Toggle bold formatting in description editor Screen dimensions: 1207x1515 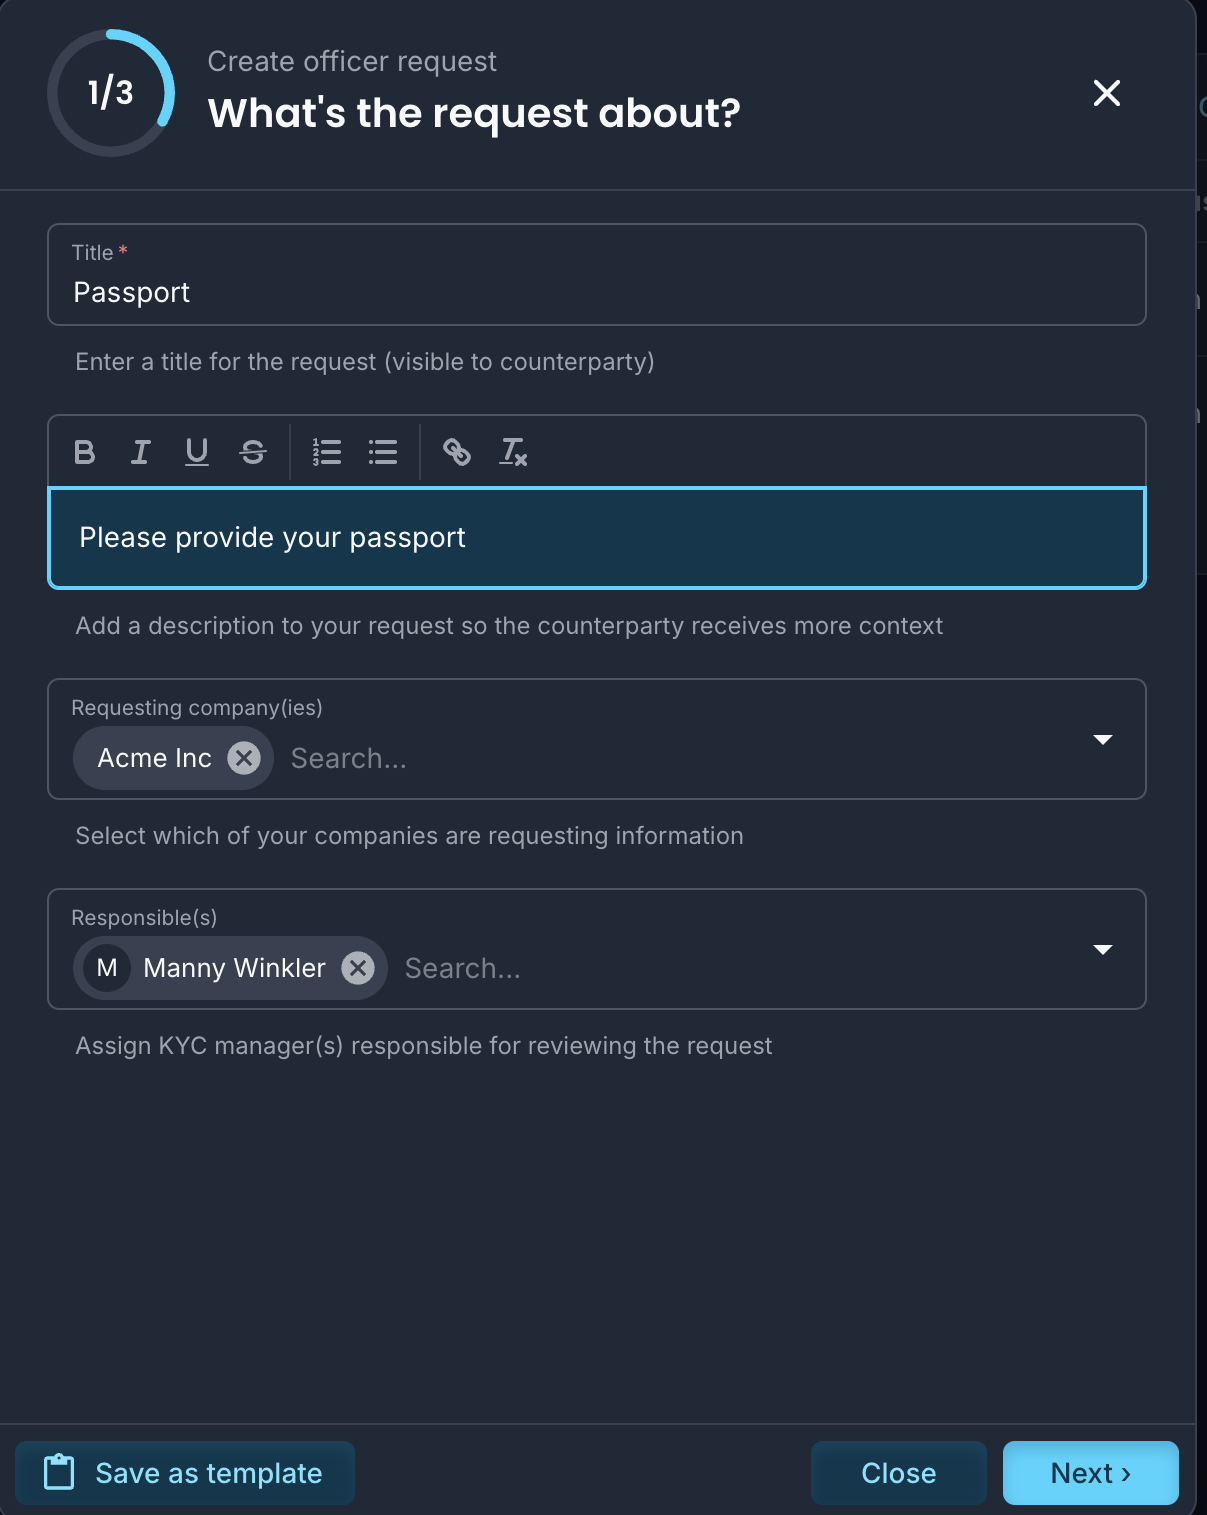coord(85,452)
